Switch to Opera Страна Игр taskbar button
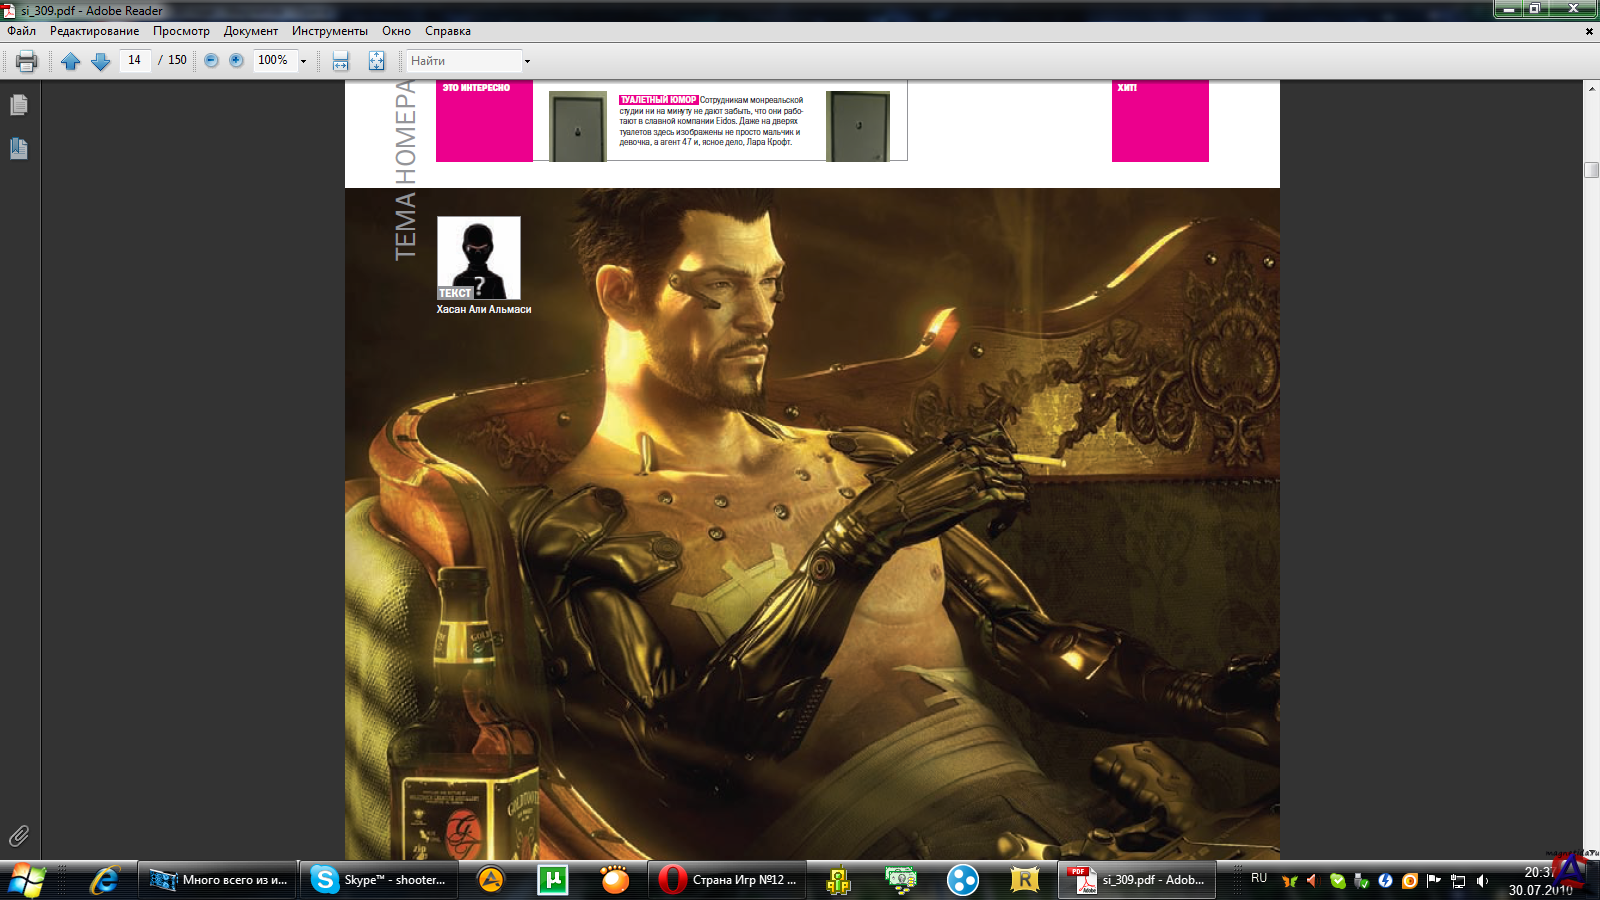The height and width of the screenshot is (900, 1600). (x=727, y=880)
